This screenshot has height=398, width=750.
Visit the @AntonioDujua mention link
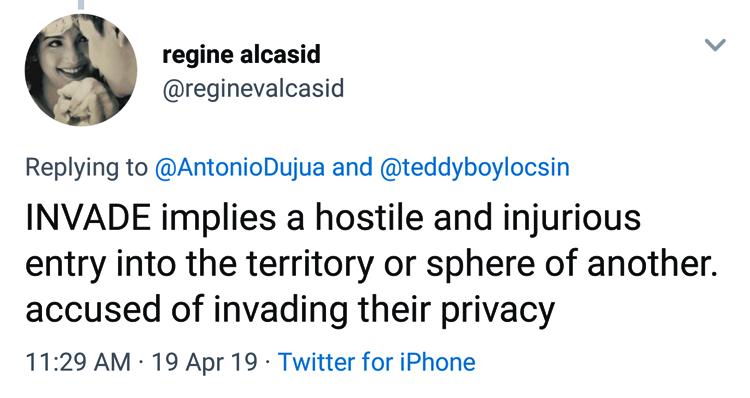click(240, 167)
